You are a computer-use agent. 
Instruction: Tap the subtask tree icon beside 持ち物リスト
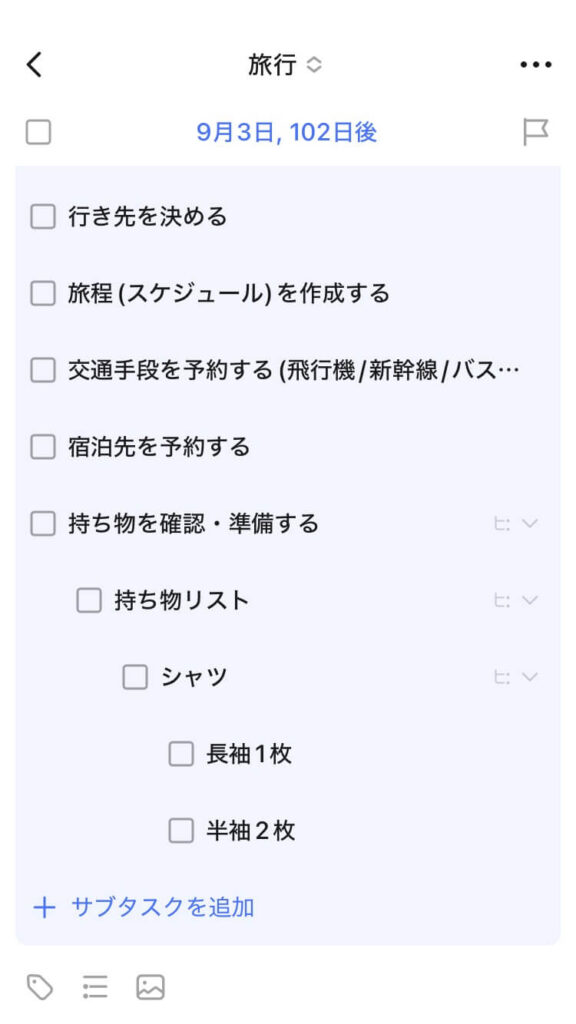[502, 600]
